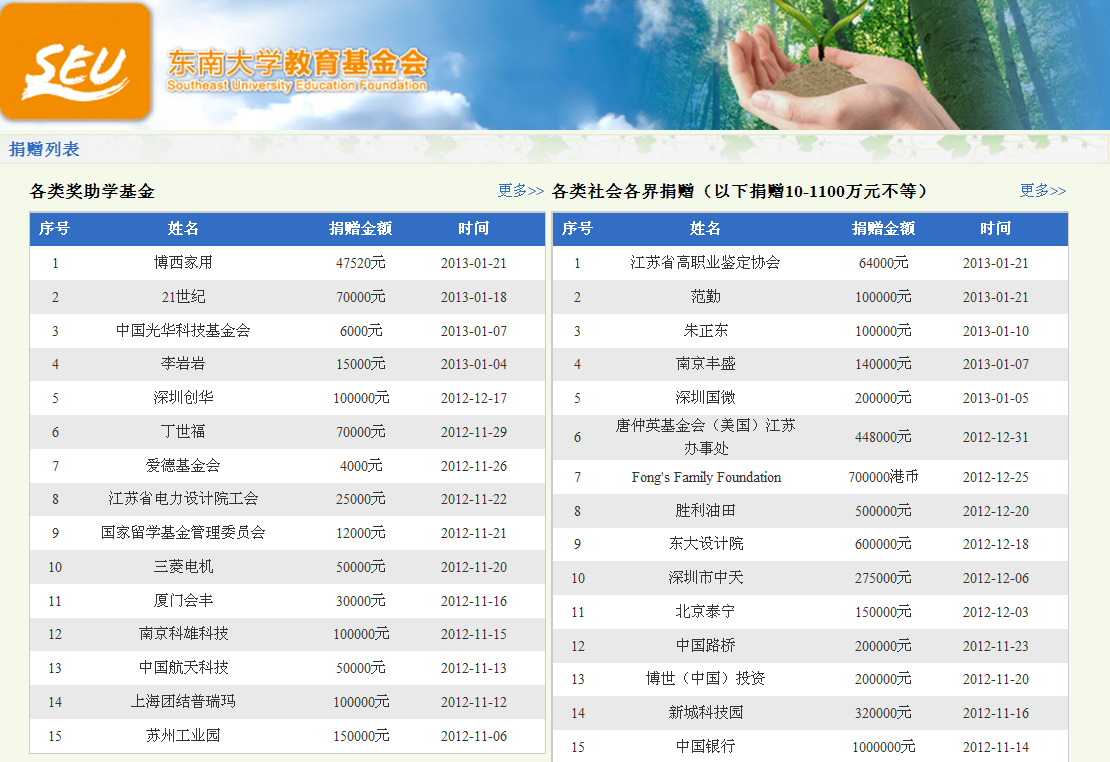Select donor 中国光华科技基金会

tap(183, 331)
